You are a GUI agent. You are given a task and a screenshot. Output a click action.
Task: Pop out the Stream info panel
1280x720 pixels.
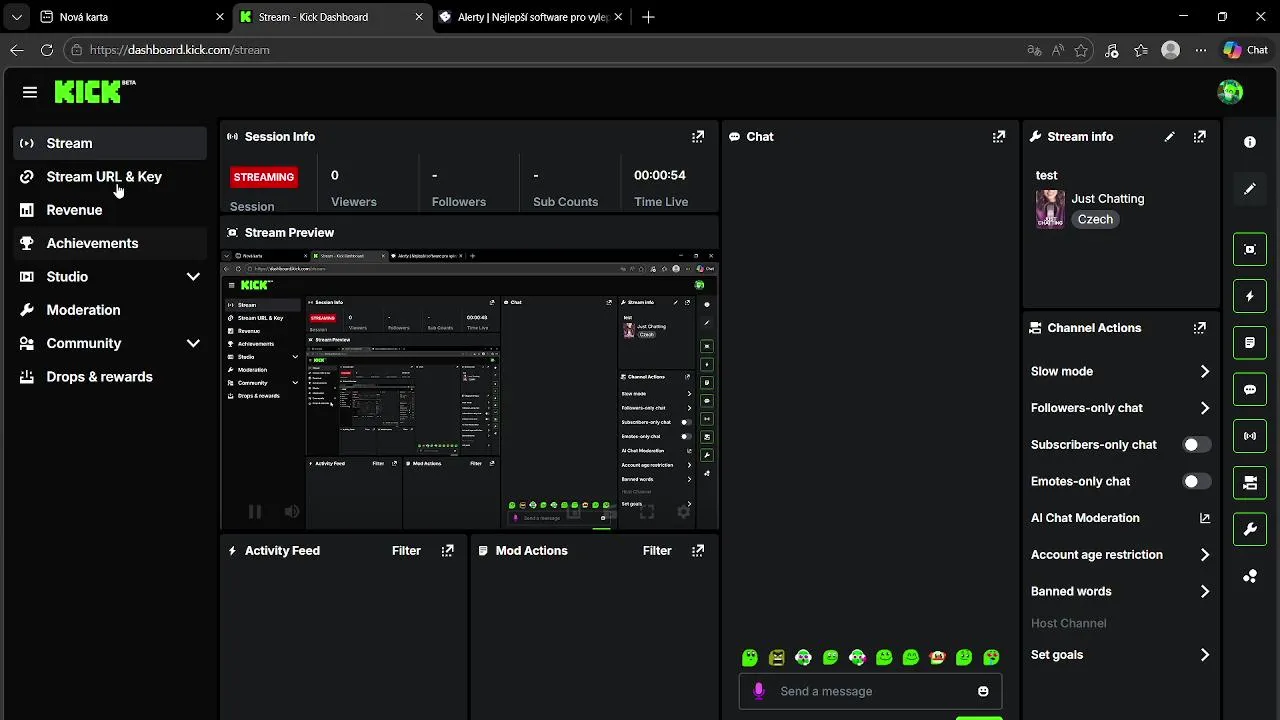pyautogui.click(x=1199, y=137)
